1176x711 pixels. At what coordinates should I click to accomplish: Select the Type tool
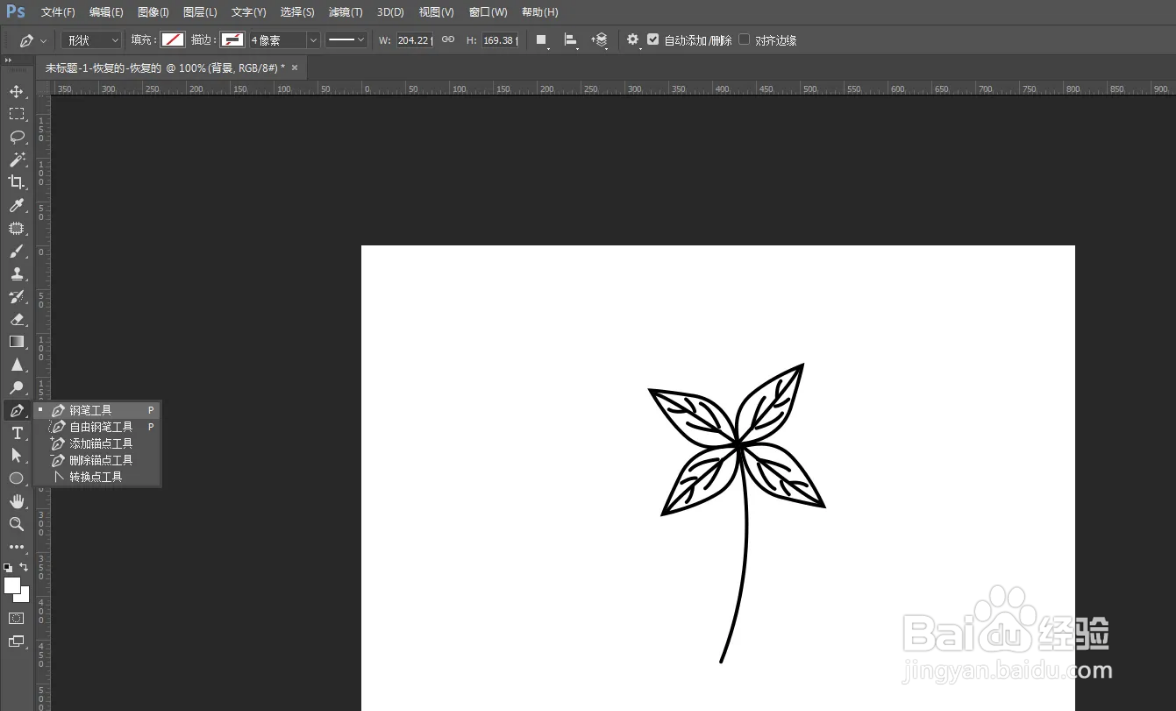pos(16,433)
